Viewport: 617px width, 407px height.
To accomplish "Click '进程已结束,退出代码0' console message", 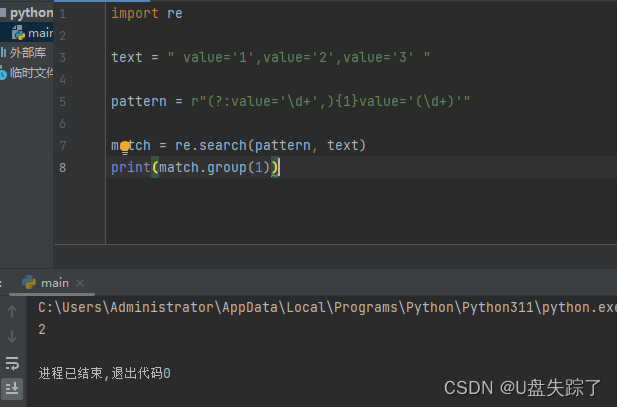I will click(x=105, y=373).
